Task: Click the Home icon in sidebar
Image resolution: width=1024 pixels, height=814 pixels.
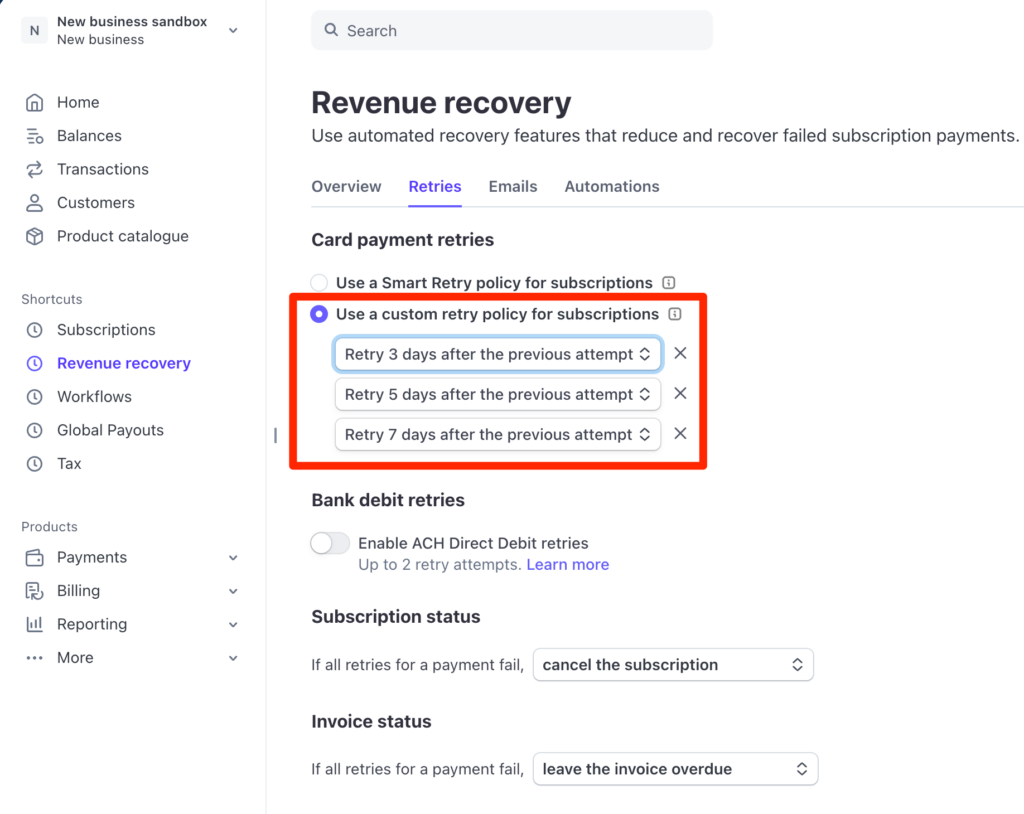Action: click(35, 103)
